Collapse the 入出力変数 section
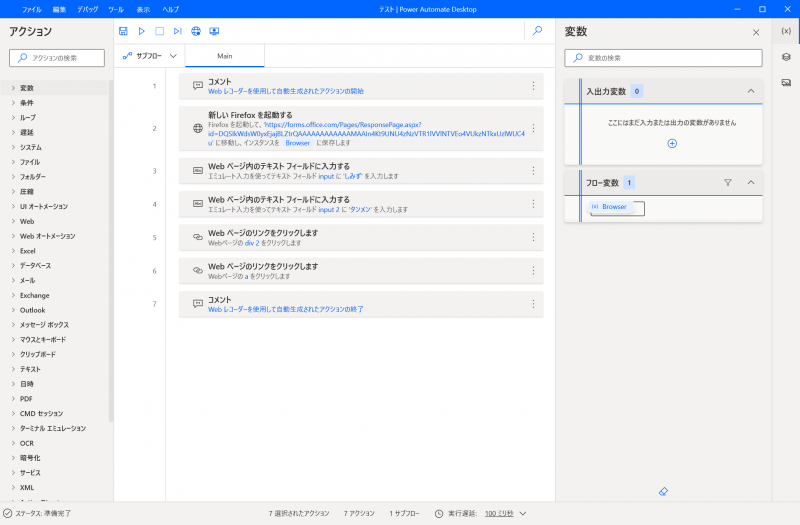This screenshot has height=525, width=800. [x=751, y=91]
